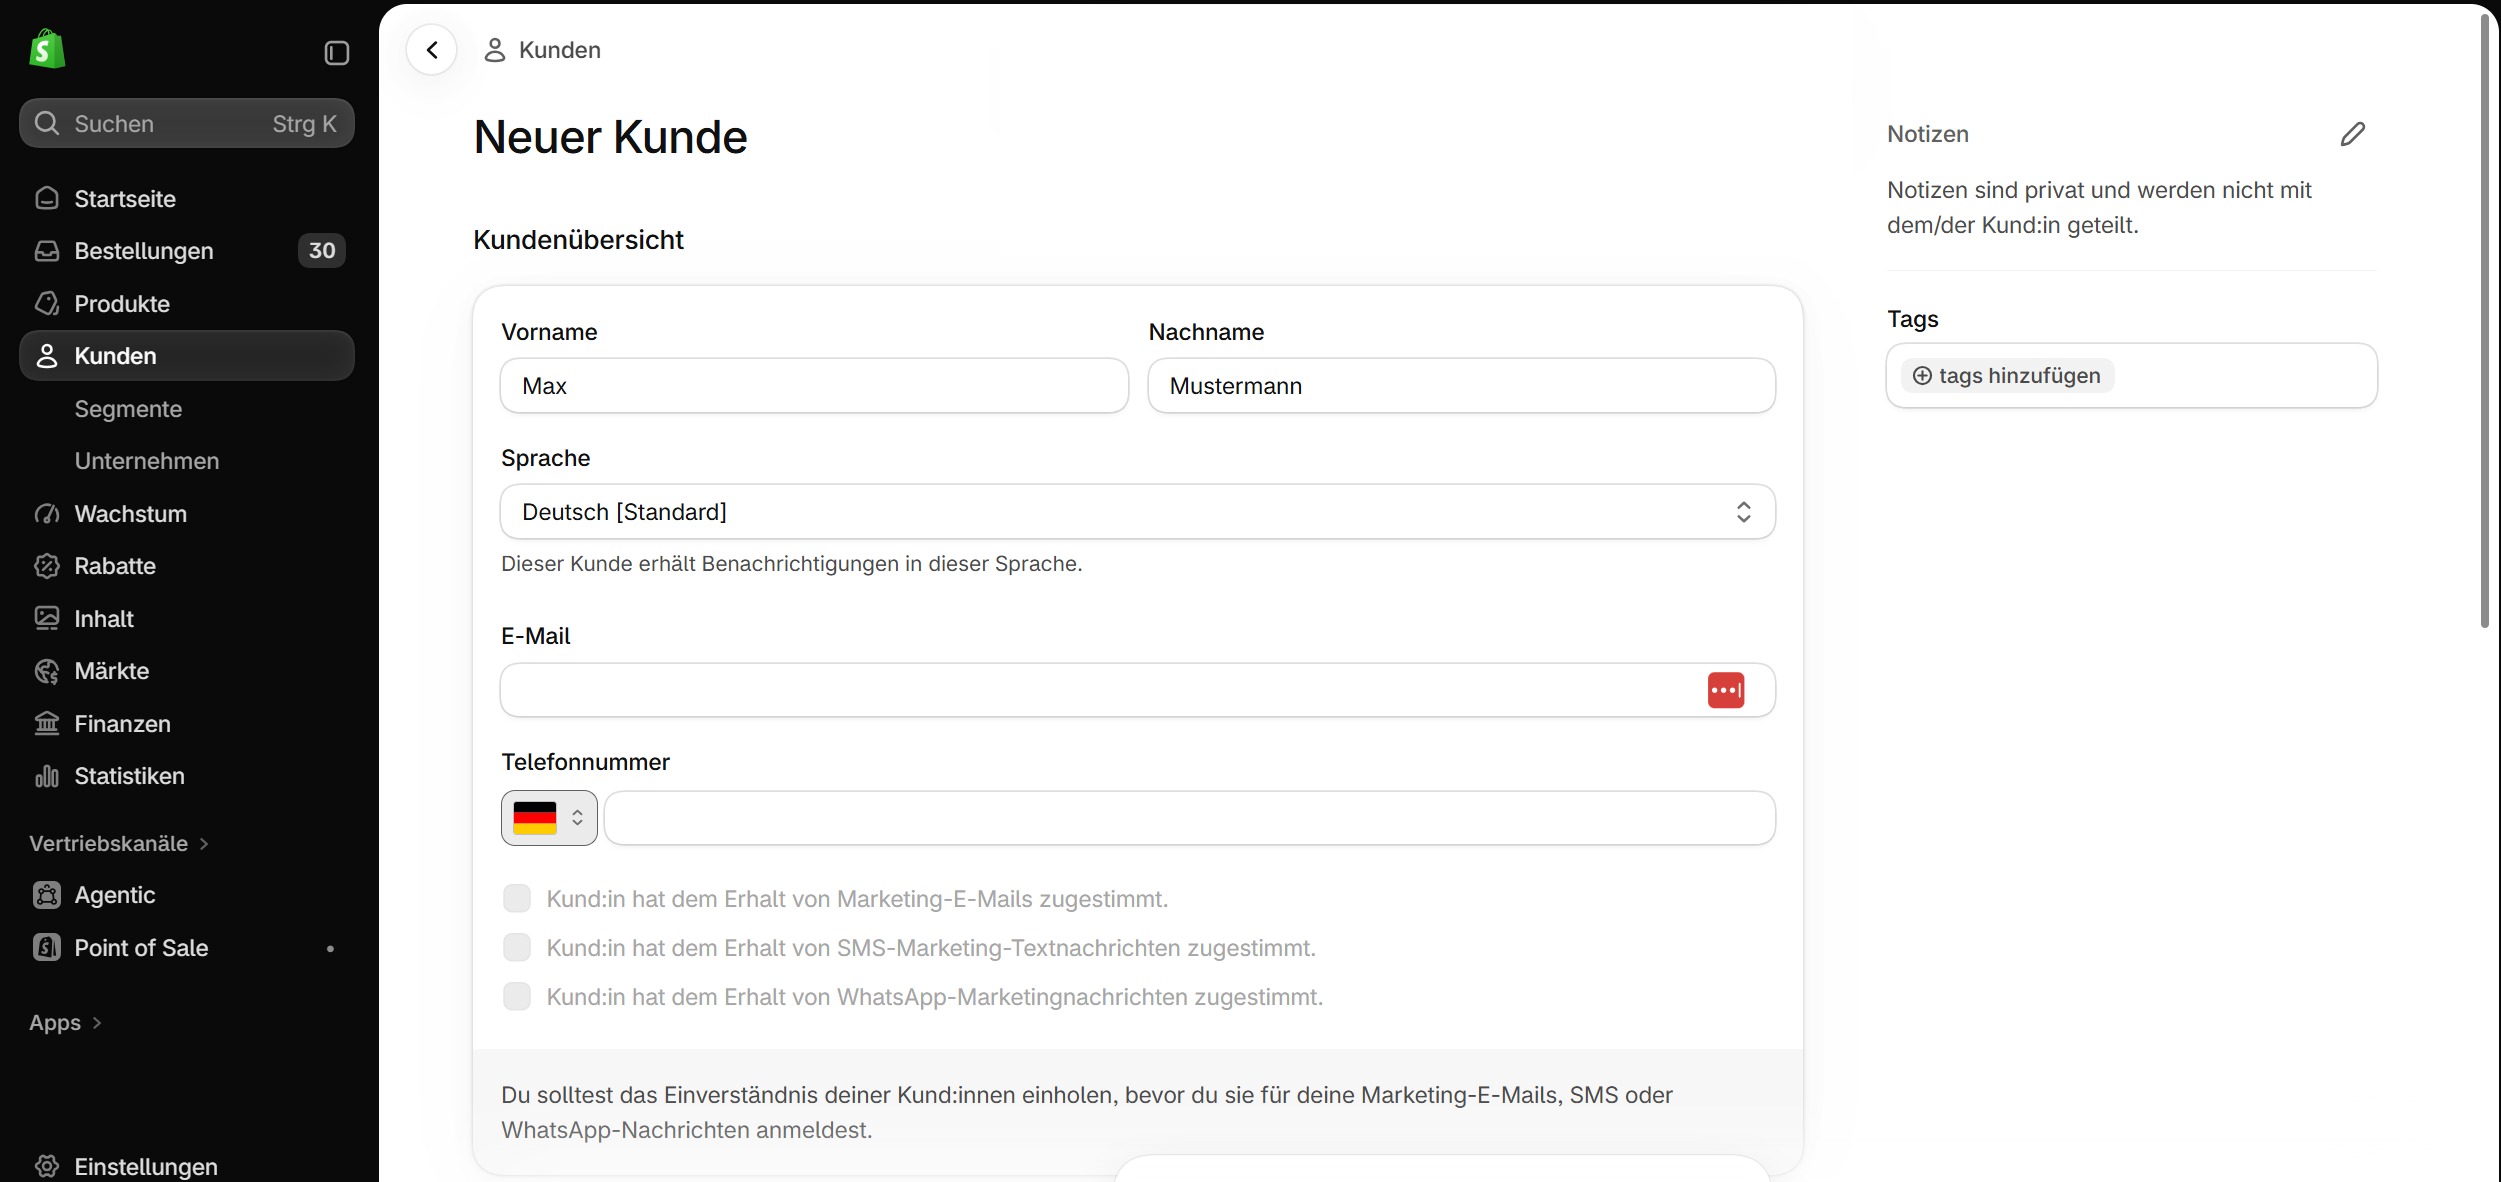Image resolution: width=2501 pixels, height=1182 pixels.
Task: Click the tags hinzufügen button
Action: [x=2007, y=376]
